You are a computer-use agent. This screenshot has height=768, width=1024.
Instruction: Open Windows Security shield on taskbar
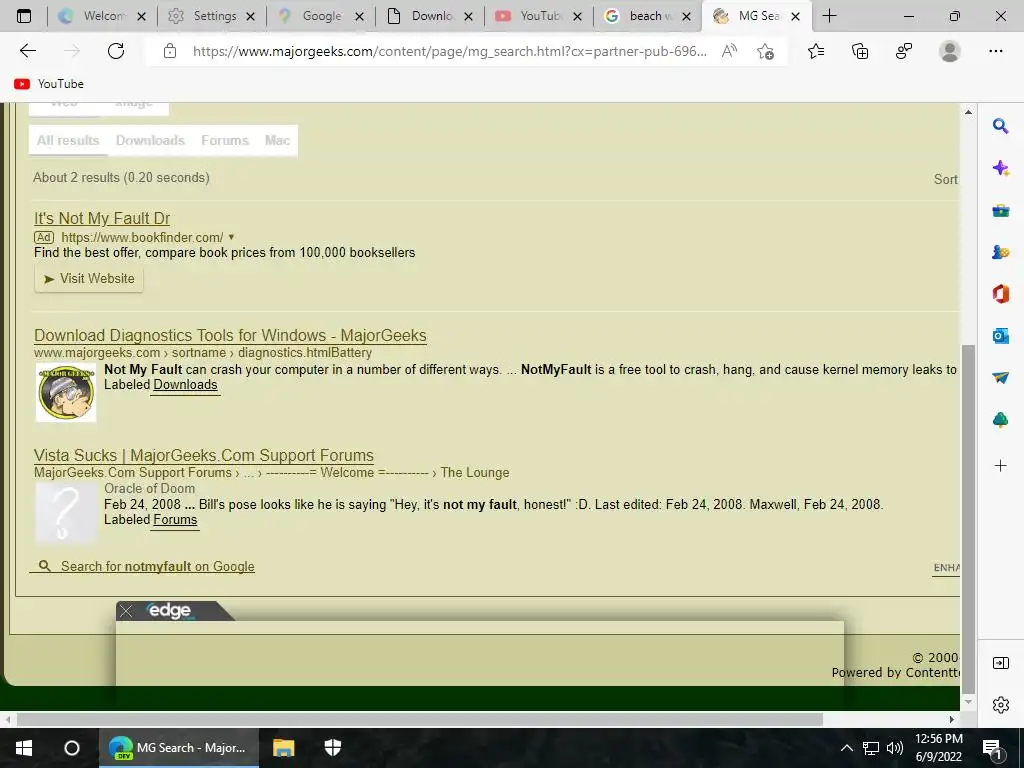pos(333,748)
